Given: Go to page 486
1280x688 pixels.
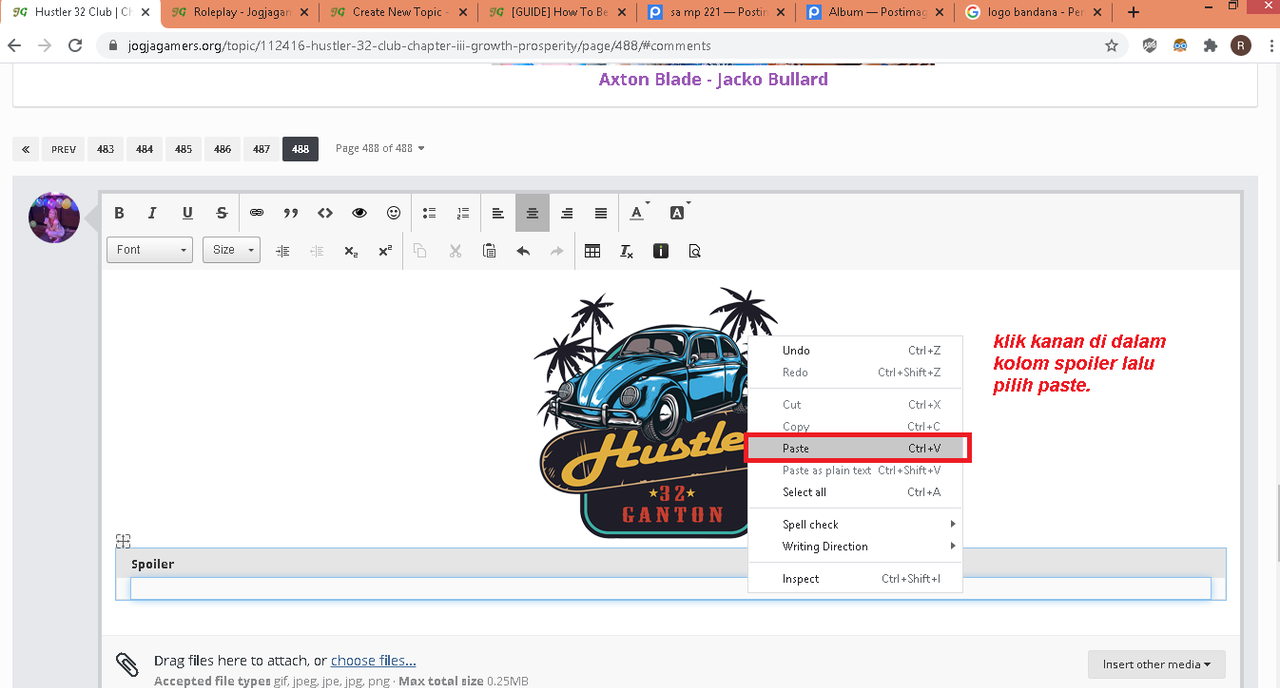Looking at the screenshot, I should coord(222,149).
